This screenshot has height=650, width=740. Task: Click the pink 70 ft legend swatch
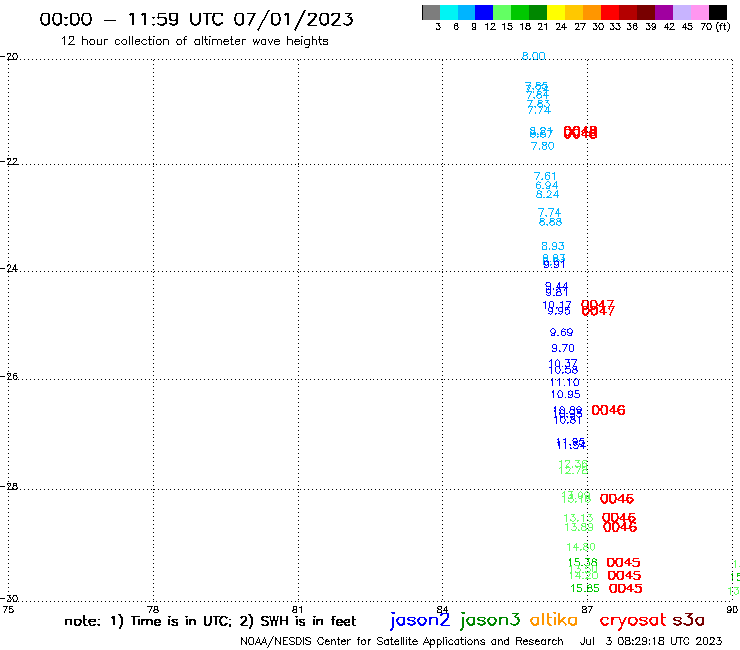coord(699,12)
